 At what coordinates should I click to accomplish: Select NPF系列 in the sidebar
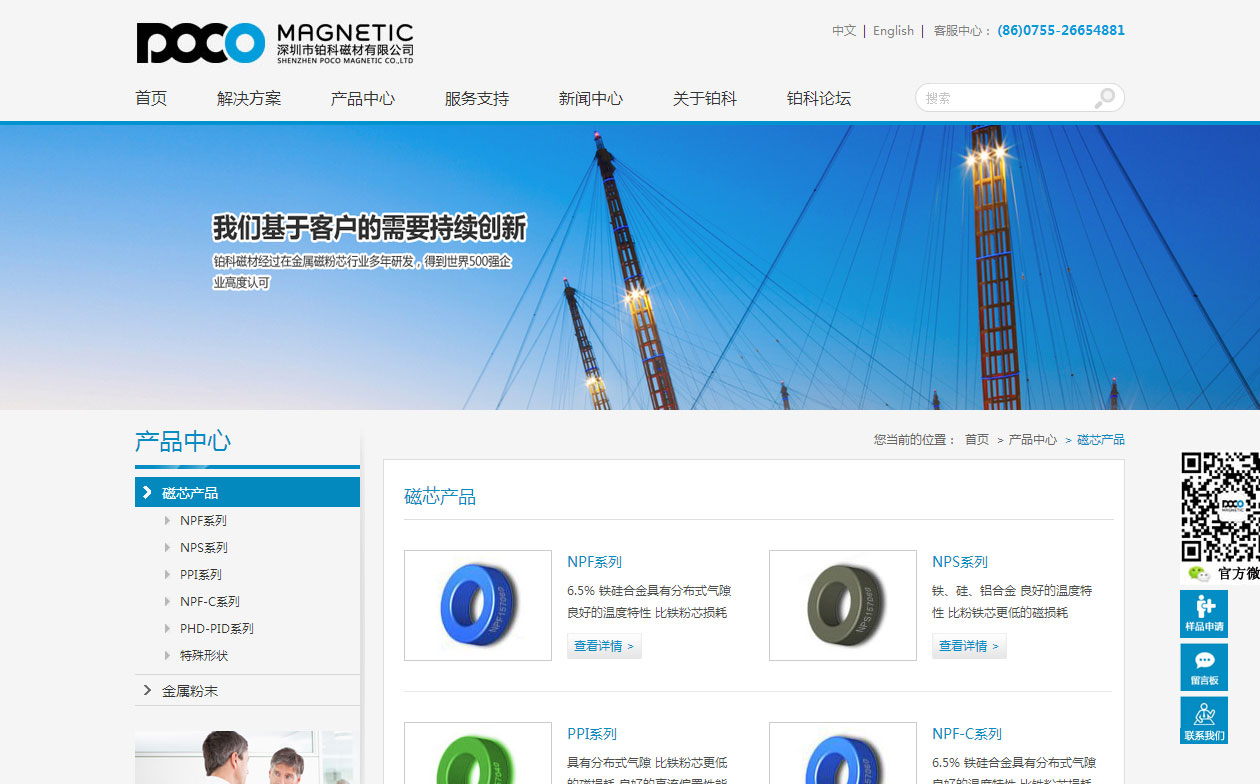pos(203,520)
